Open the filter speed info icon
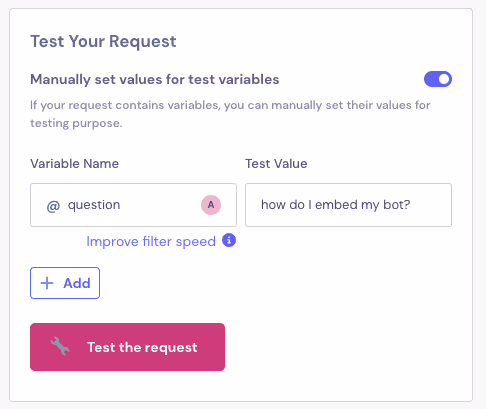The height and width of the screenshot is (409, 486). tap(229, 240)
